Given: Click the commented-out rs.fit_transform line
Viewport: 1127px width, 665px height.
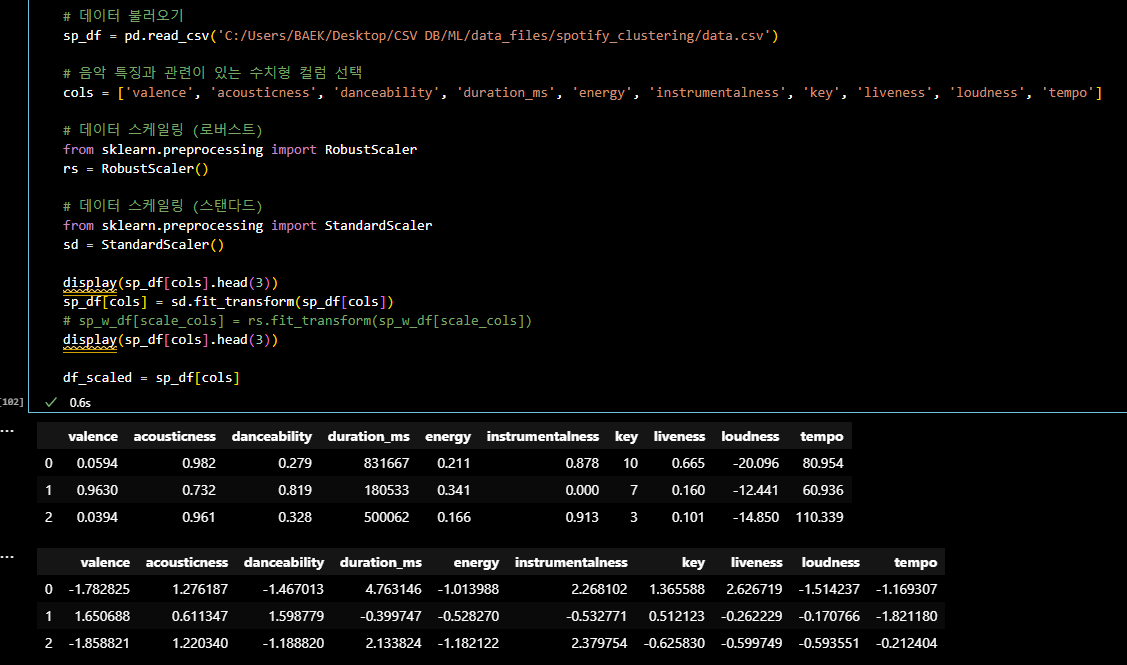Looking at the screenshot, I should [298, 321].
